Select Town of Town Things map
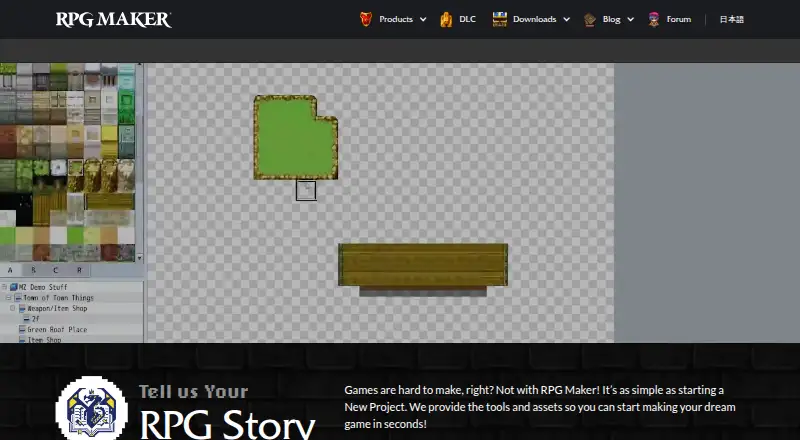The image size is (800, 440). click(58, 298)
